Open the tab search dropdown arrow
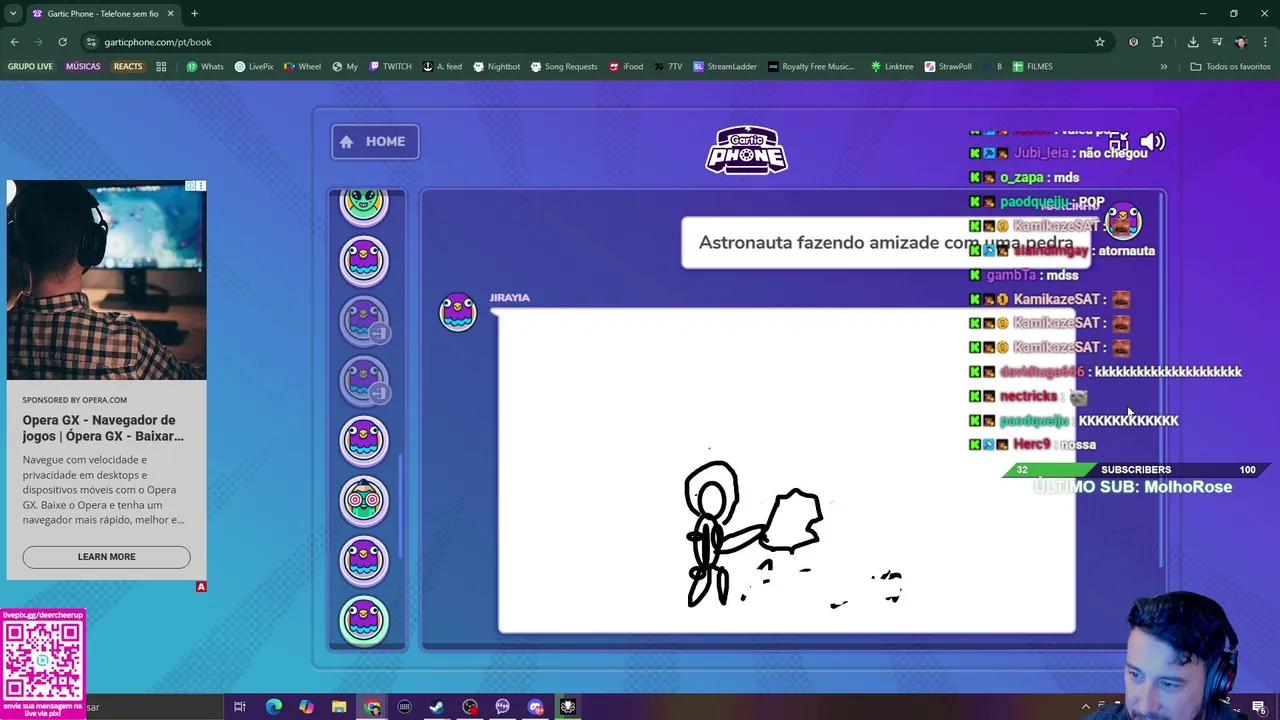Screen dimensions: 1280x720 coord(13,13)
